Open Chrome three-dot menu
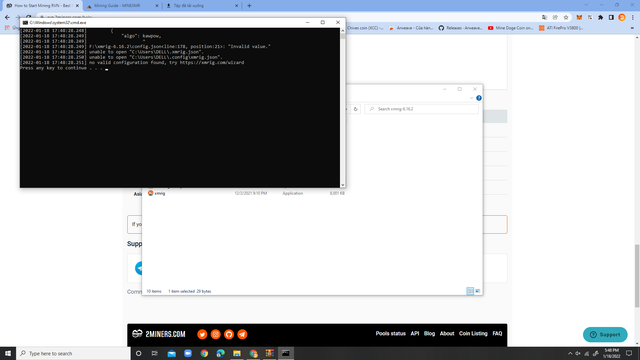Image resolution: width=640 pixels, height=360 pixels. pyautogui.click(x=633, y=17)
